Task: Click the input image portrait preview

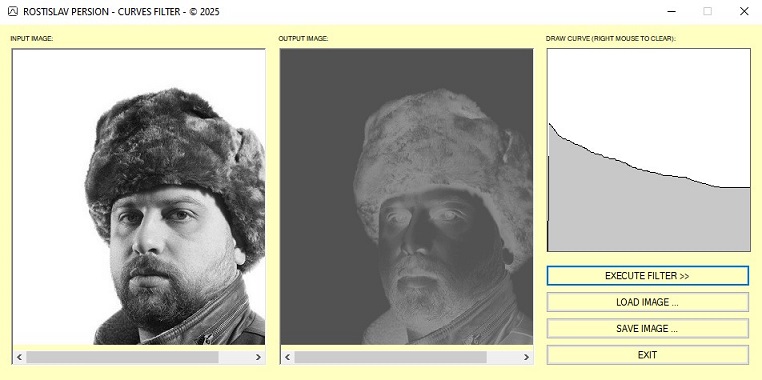Action: pos(139,197)
